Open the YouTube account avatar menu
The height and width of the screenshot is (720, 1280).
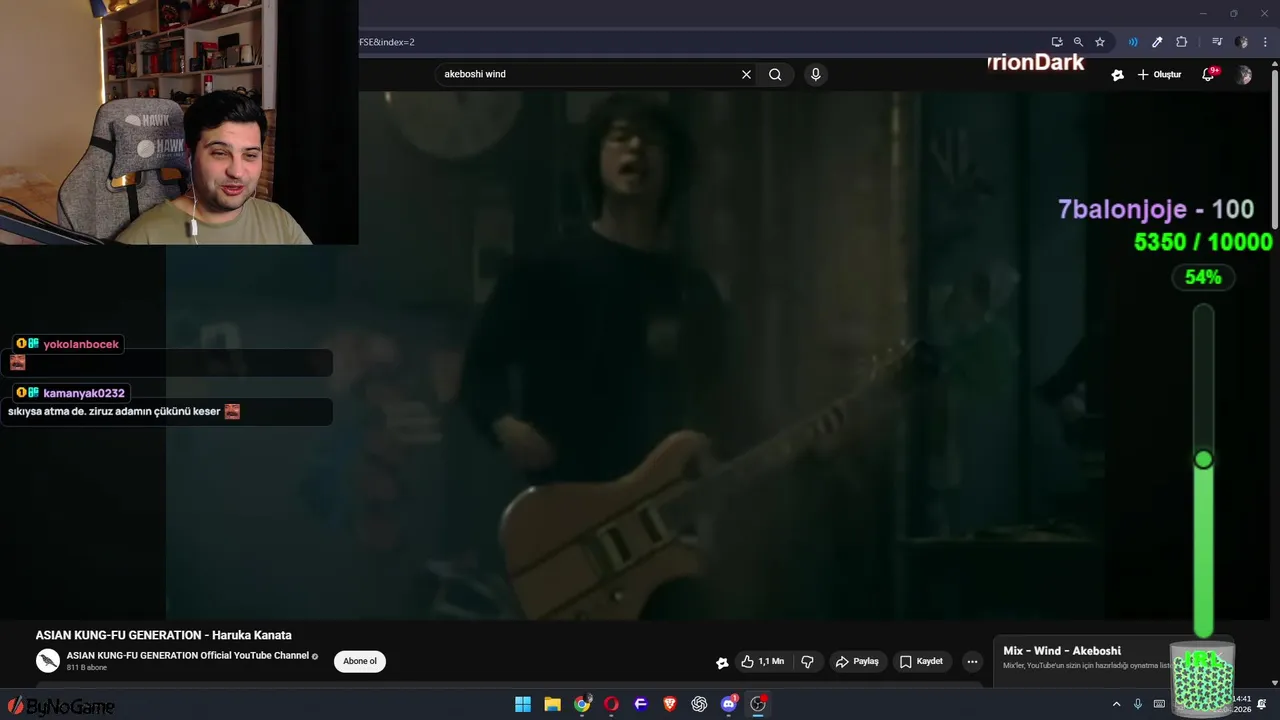(x=1244, y=75)
